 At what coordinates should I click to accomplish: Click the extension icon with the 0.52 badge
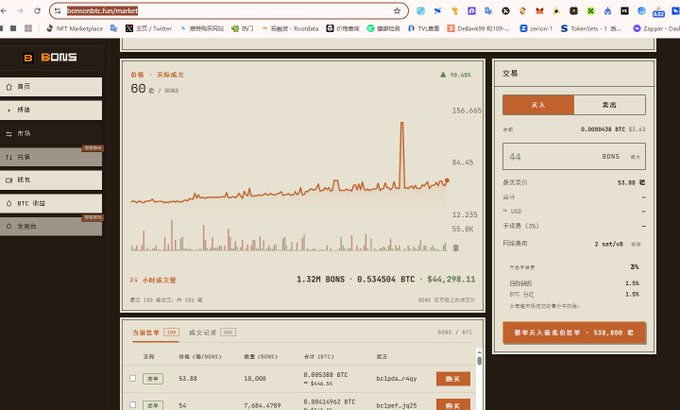[658, 12]
